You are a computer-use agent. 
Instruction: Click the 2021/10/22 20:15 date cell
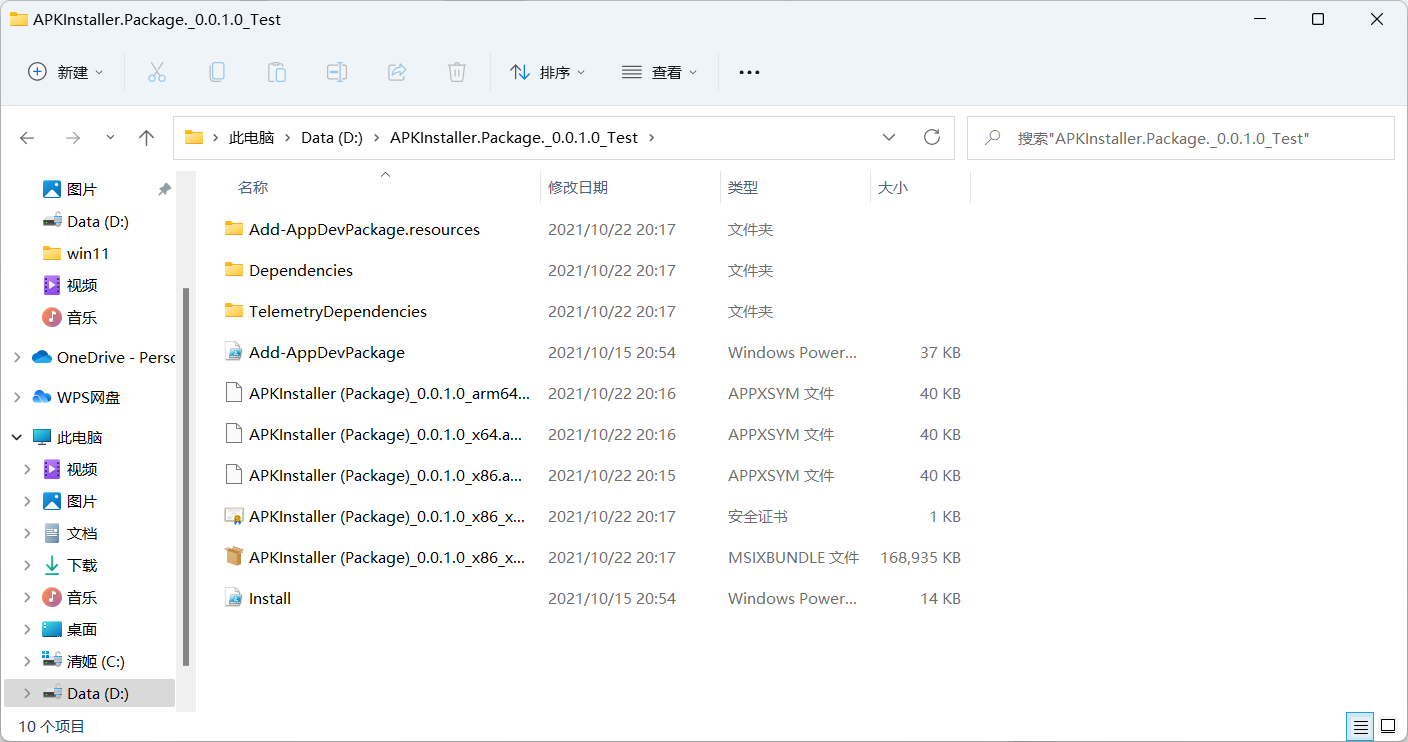pyautogui.click(x=612, y=475)
